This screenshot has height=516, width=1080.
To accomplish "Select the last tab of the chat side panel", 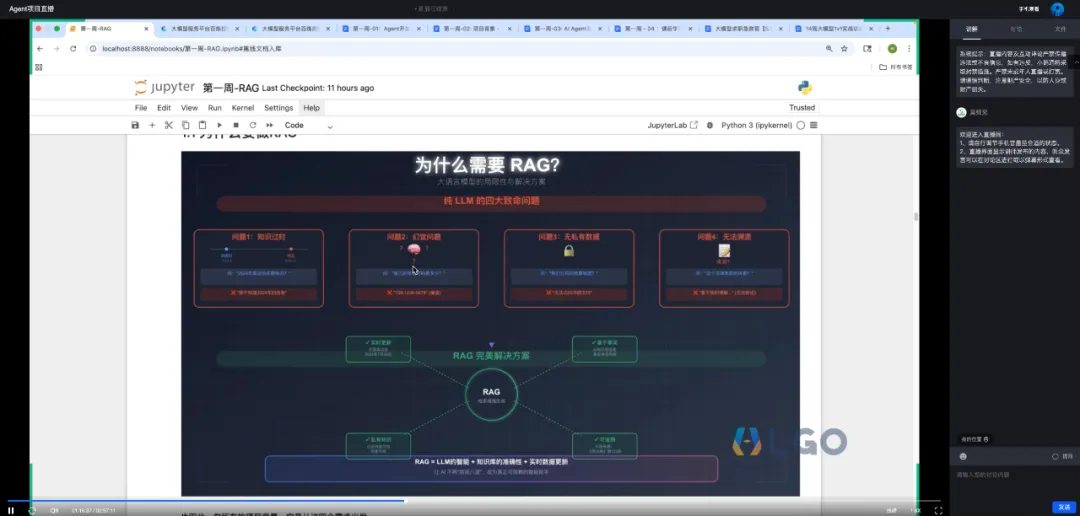I will [x=1060, y=29].
